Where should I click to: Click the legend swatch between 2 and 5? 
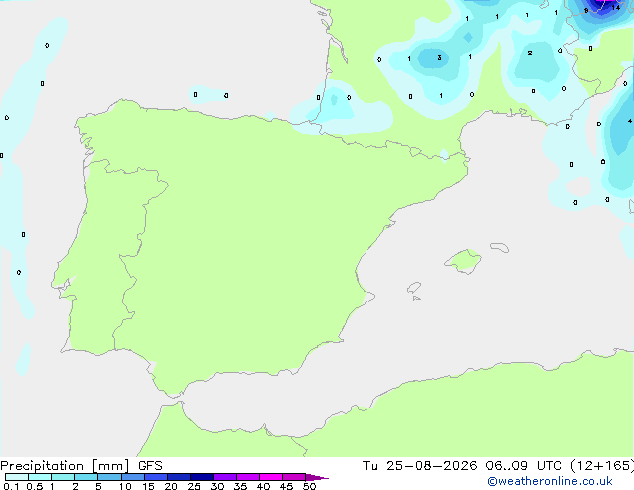tap(86, 477)
